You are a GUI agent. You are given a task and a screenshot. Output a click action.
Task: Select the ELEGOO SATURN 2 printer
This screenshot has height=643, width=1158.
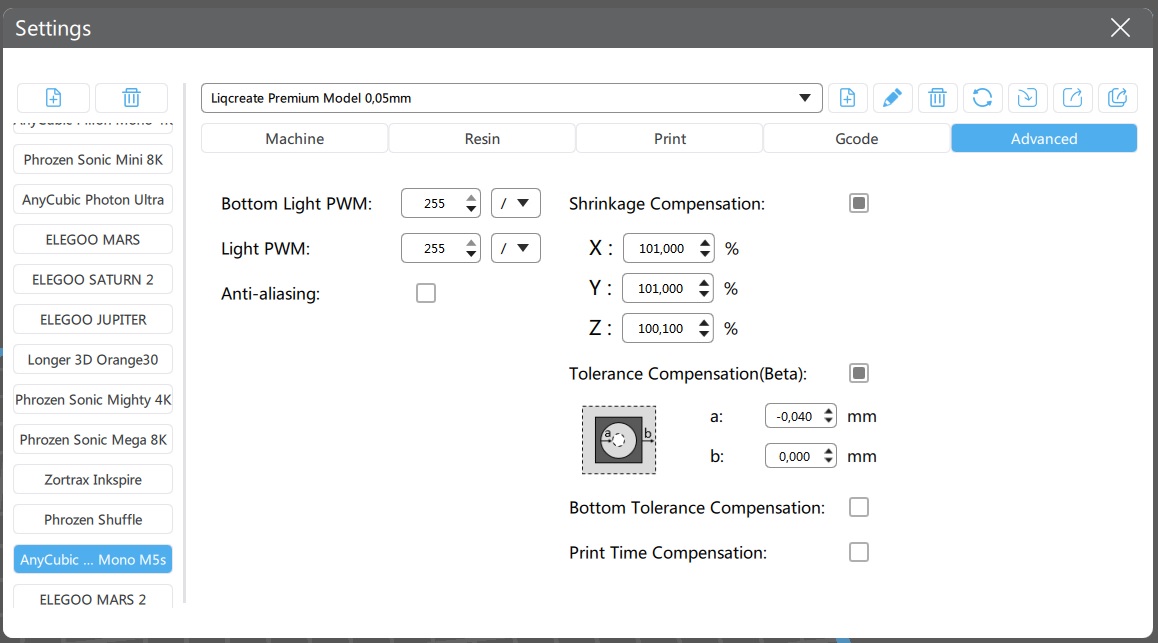pos(93,279)
